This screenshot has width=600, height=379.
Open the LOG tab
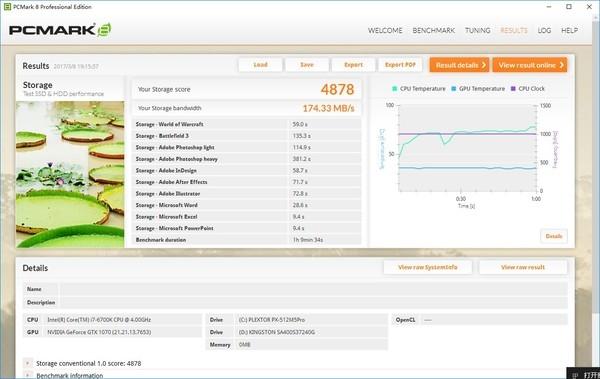[x=544, y=30]
